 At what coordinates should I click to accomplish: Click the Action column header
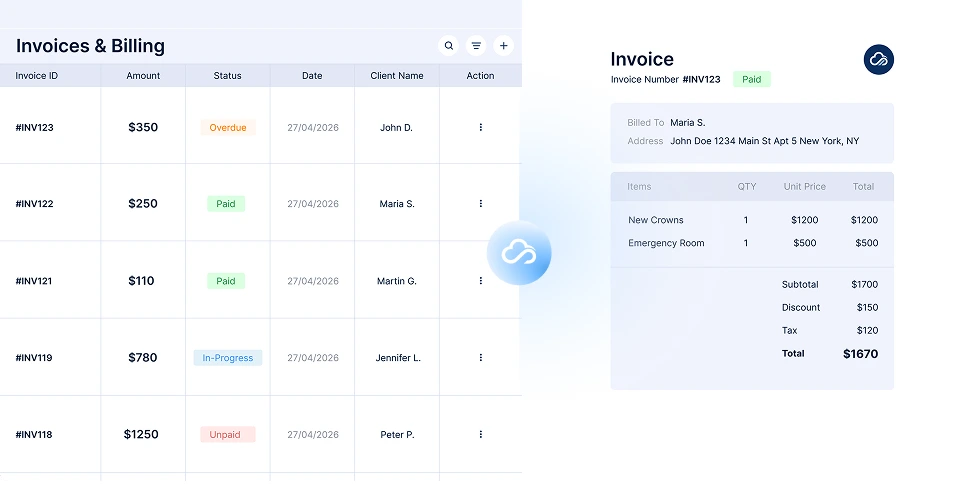(x=480, y=76)
